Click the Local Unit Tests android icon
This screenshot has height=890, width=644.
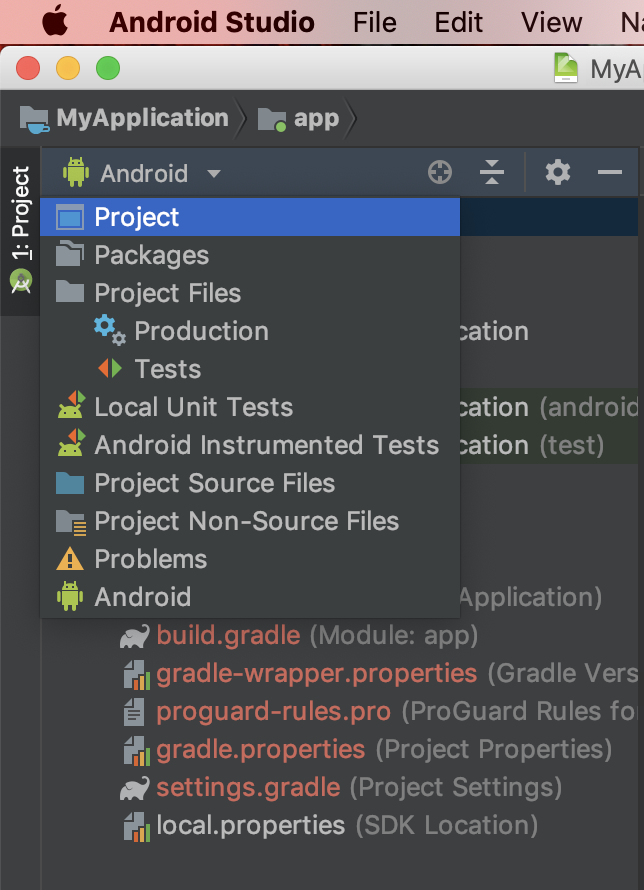click(71, 405)
